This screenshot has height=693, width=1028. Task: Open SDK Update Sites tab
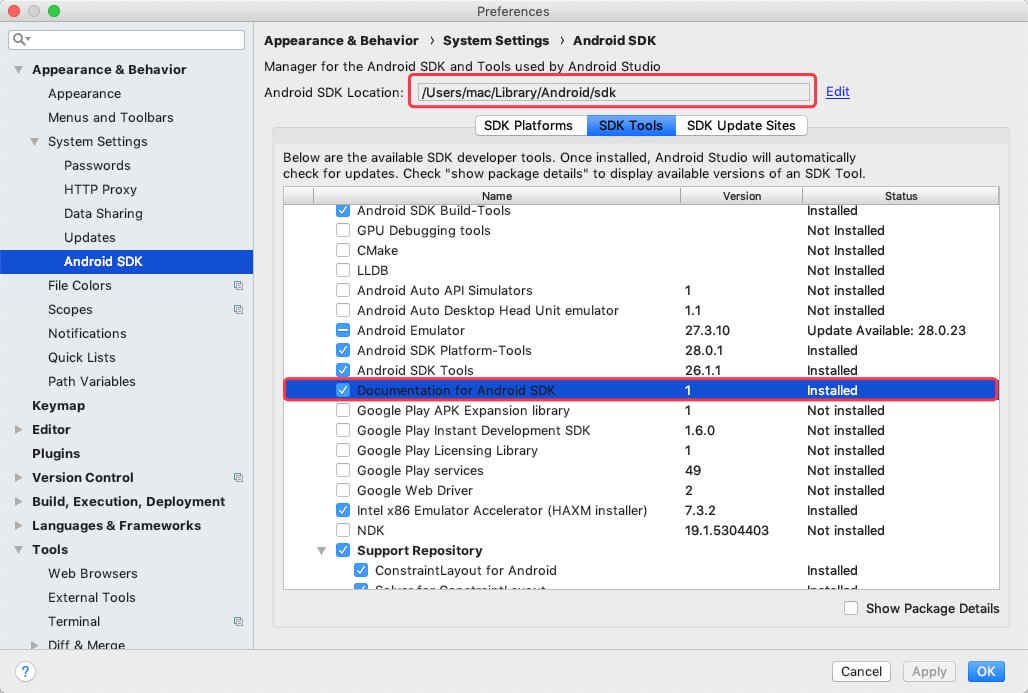pyautogui.click(x=741, y=125)
